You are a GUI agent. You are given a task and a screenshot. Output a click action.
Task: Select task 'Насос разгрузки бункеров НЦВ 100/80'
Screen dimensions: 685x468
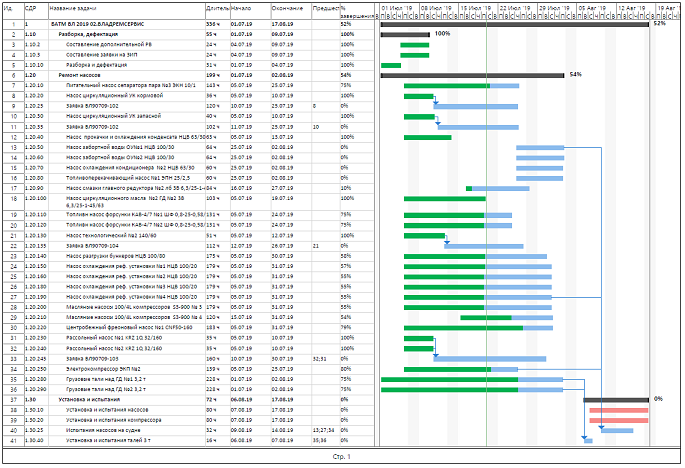point(116,256)
